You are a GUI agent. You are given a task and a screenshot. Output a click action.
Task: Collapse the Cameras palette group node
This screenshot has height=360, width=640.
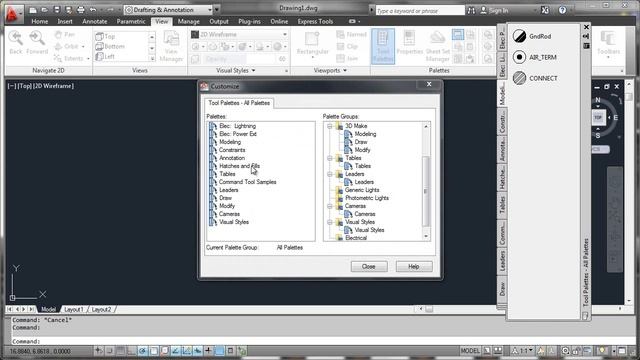[x=329, y=206]
